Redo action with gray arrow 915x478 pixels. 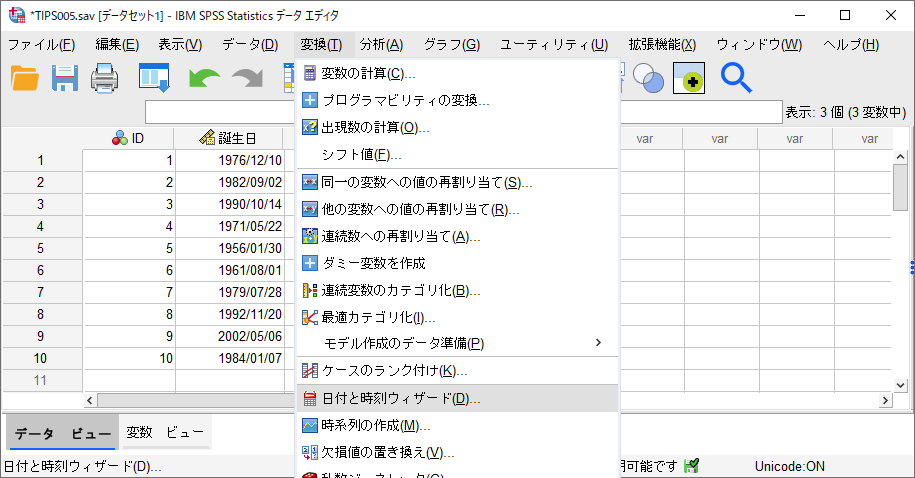(247, 78)
